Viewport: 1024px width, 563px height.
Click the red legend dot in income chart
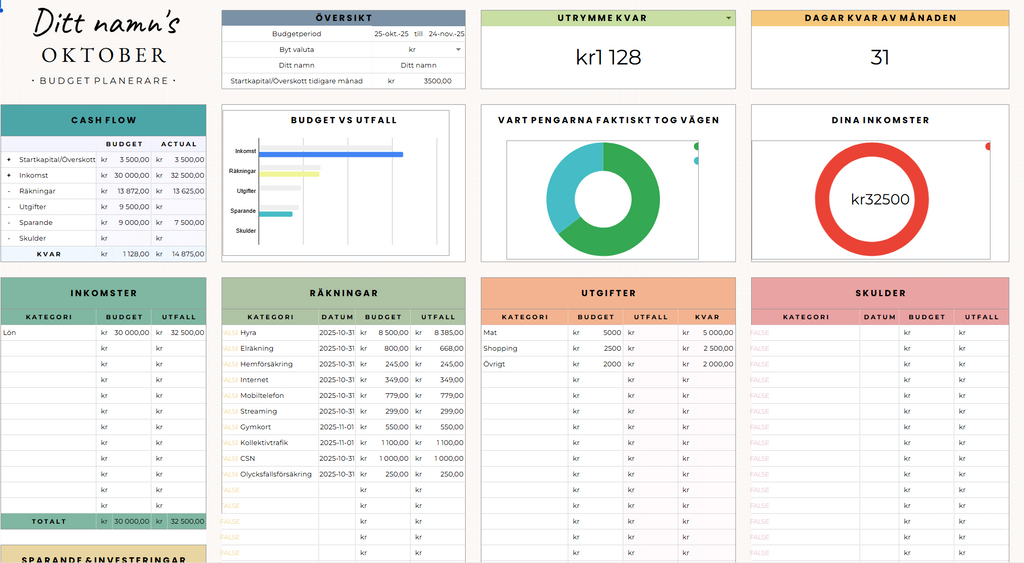(988, 147)
